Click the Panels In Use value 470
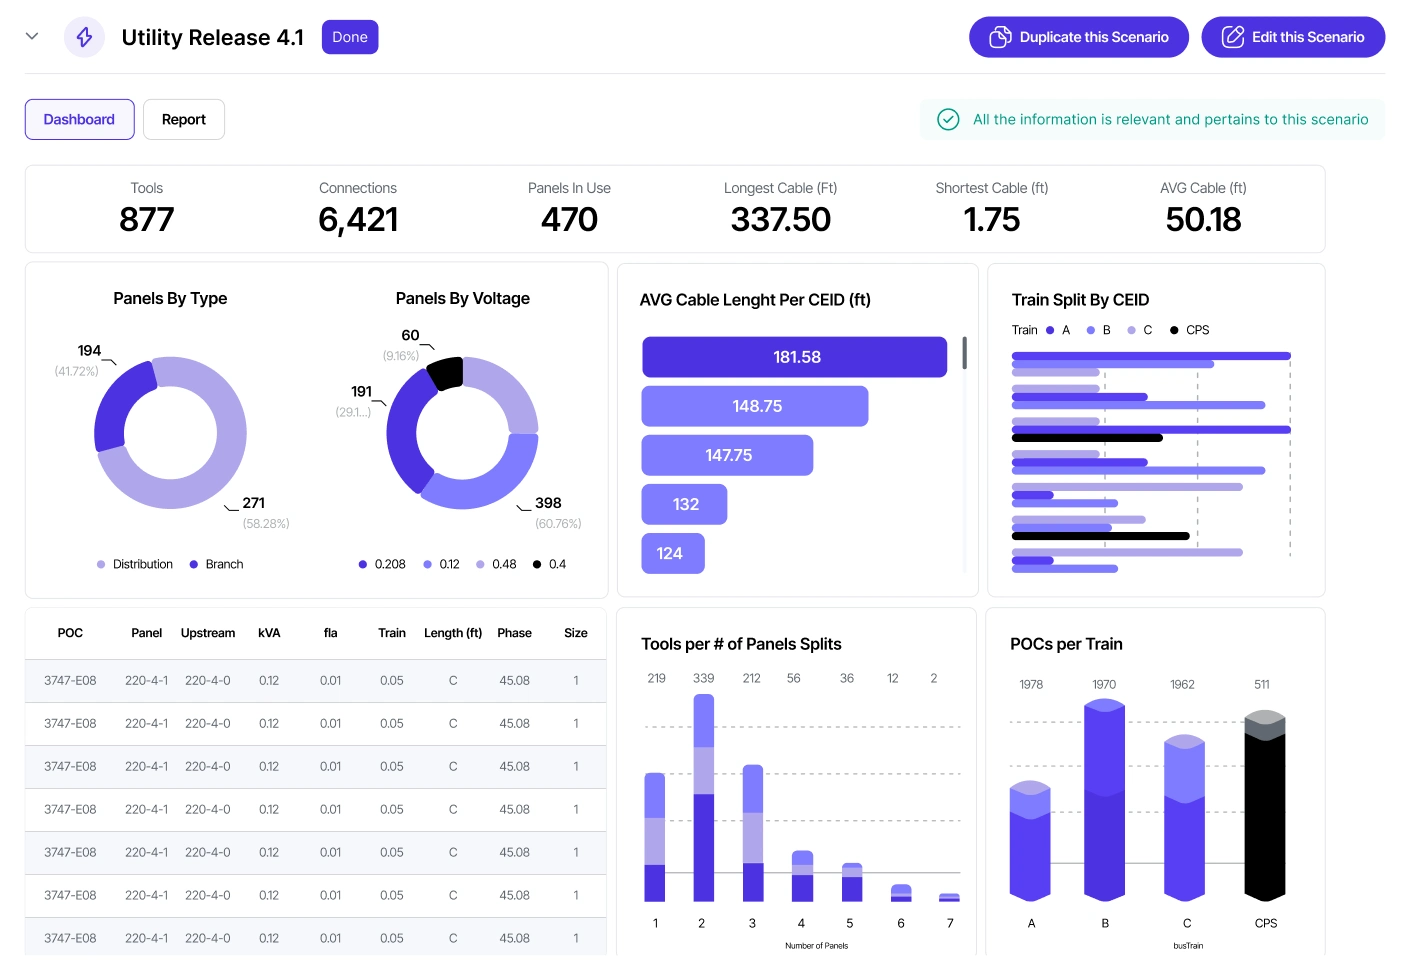Screen dimensions: 1402x972 click(569, 219)
